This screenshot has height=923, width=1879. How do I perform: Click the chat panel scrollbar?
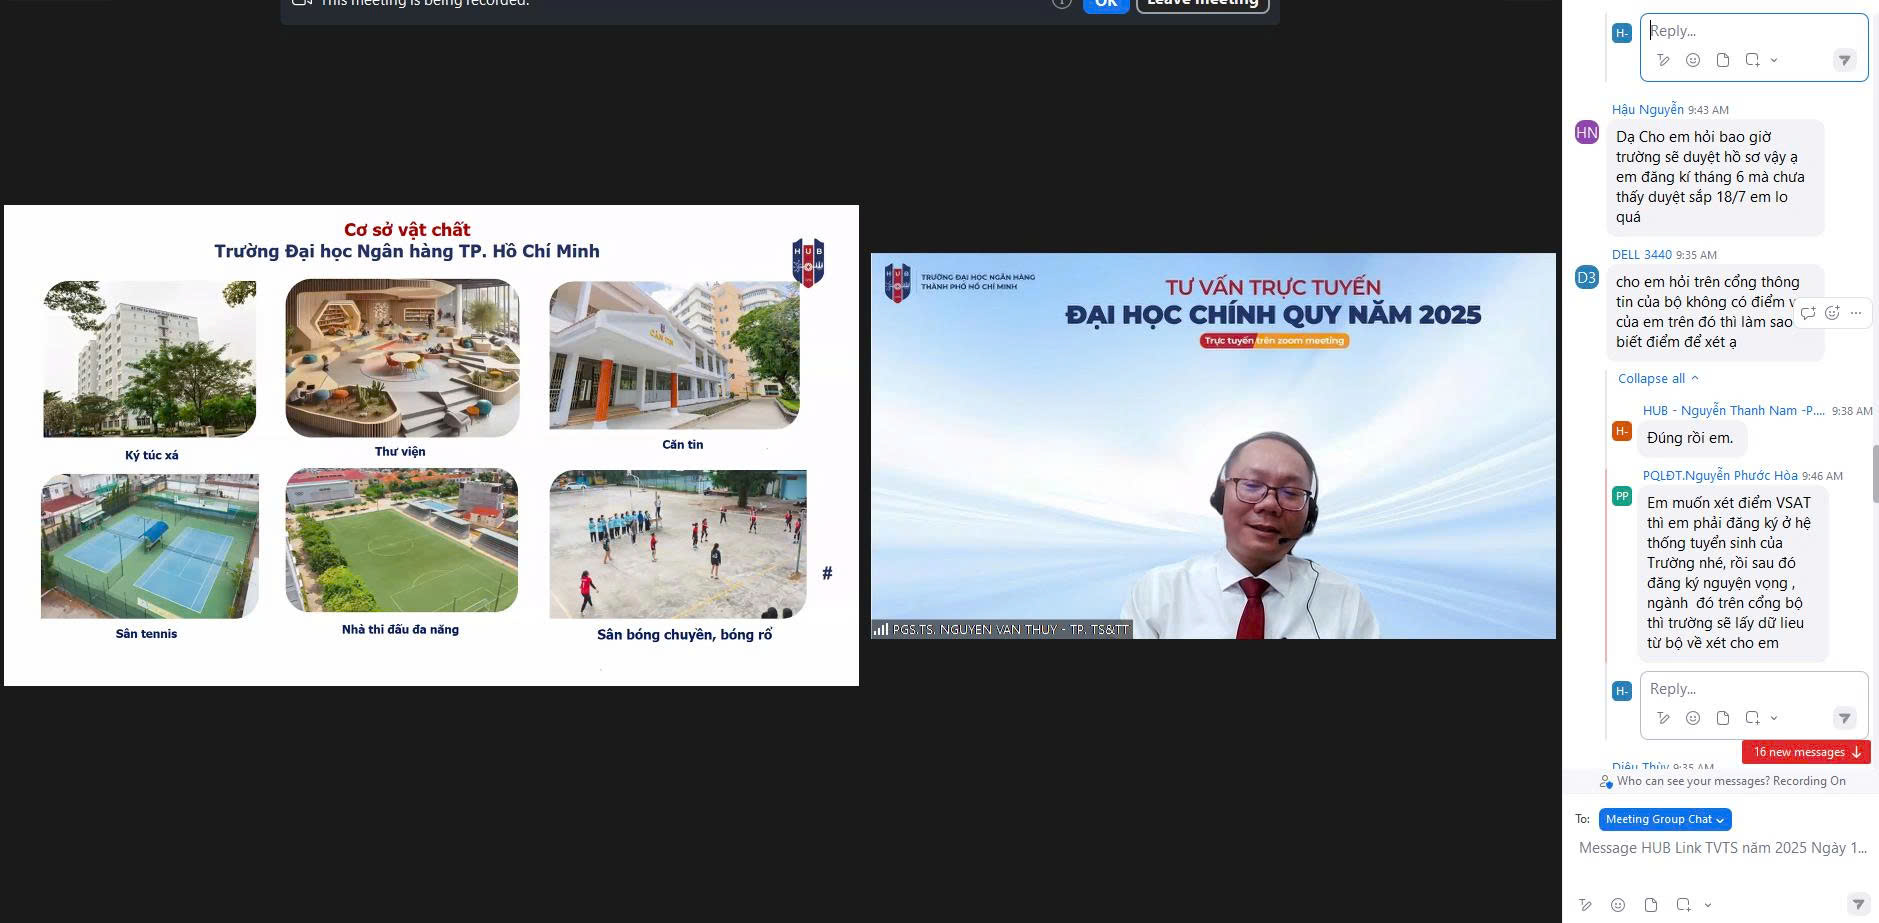point(1875,474)
